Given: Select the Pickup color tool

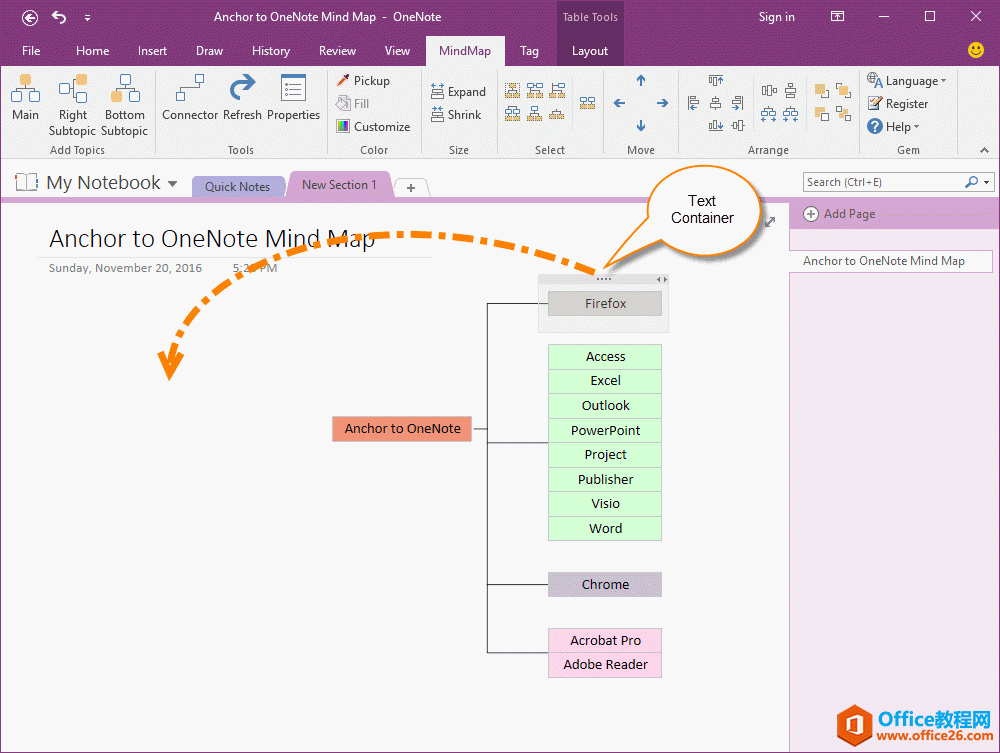Looking at the screenshot, I should click(x=363, y=81).
